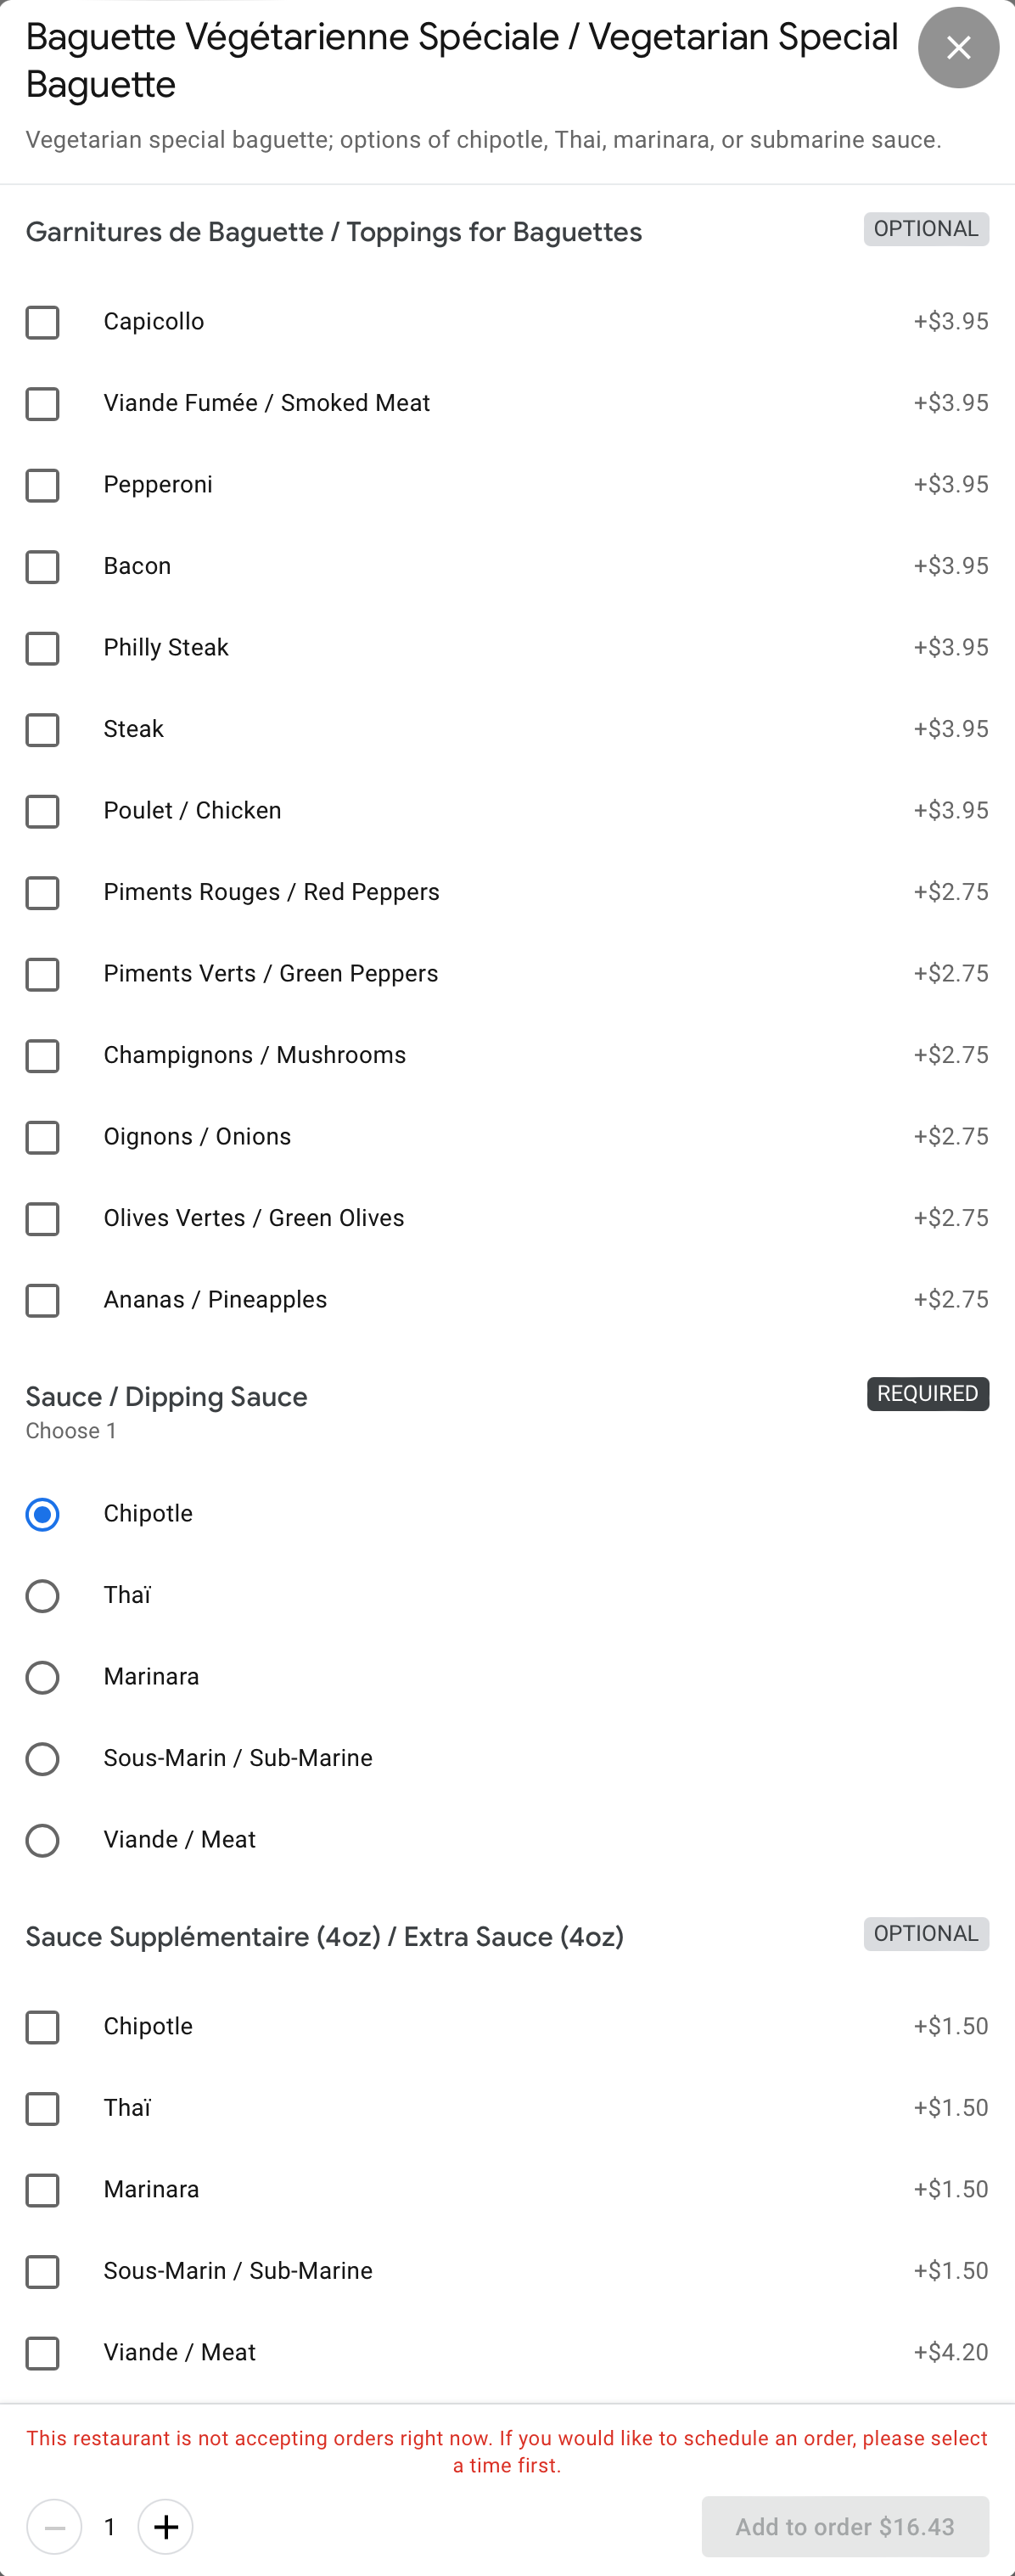Add Pepperoni topping
The image size is (1015, 2576).
click(42, 485)
